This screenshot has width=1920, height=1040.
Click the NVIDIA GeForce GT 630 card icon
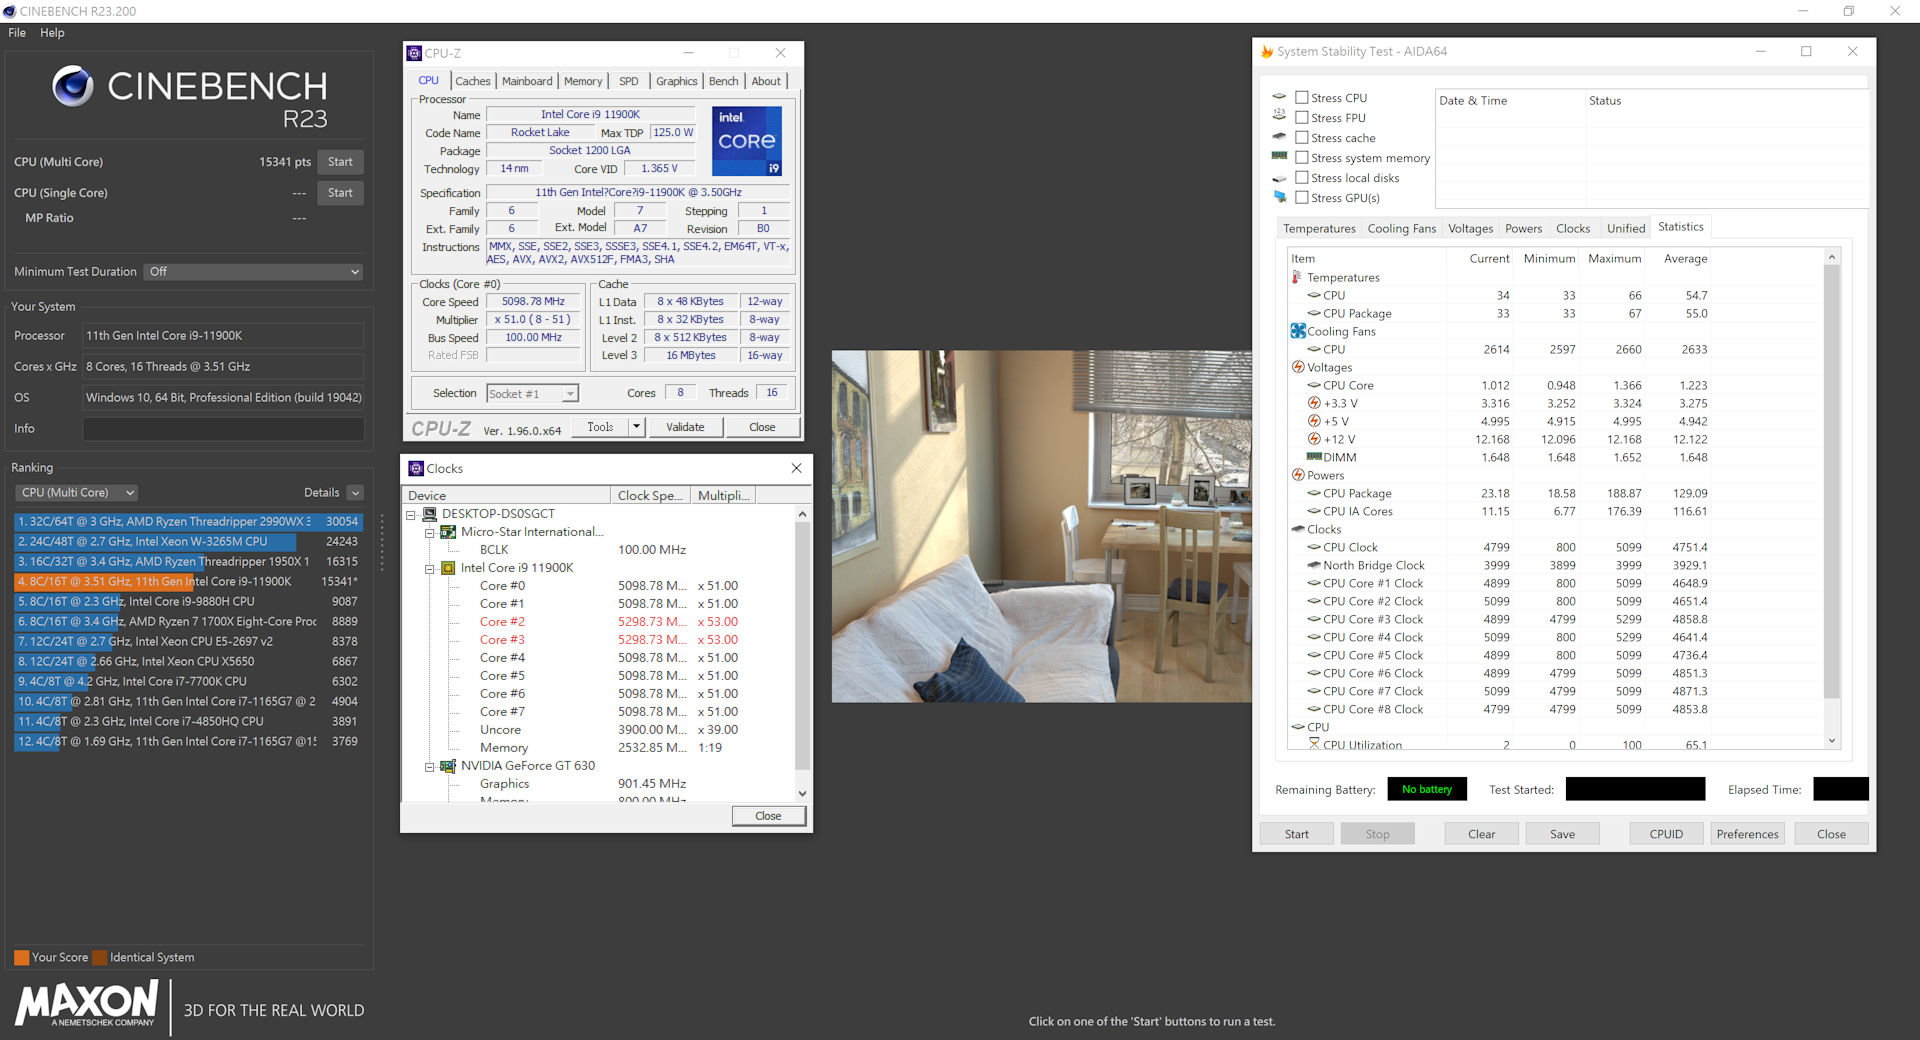pos(449,766)
